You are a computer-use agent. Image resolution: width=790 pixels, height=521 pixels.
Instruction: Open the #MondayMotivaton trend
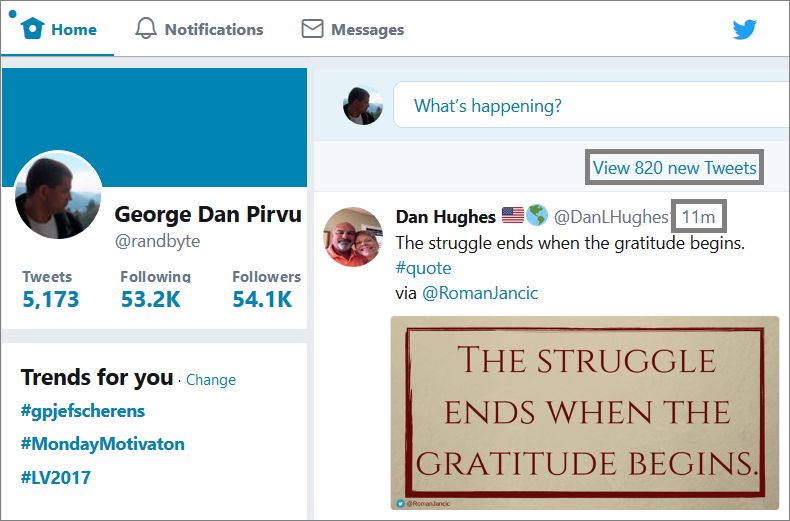click(x=103, y=444)
